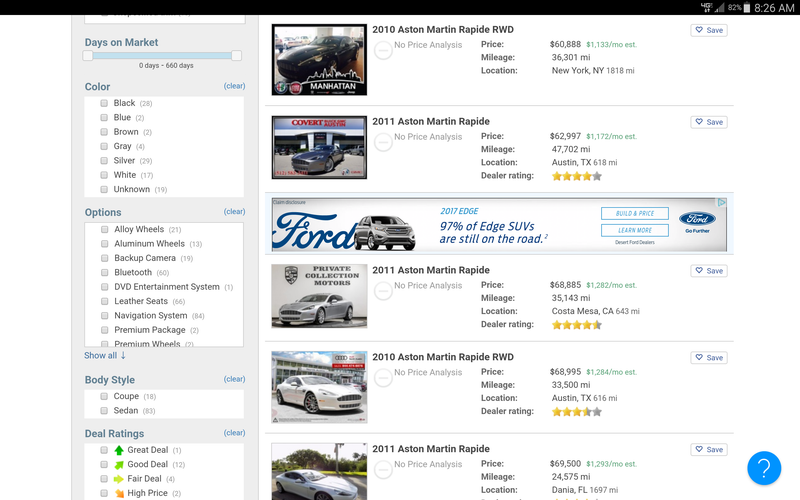Check the Unknown color filter
Viewport: 800px width, 500px height.
tap(104, 189)
